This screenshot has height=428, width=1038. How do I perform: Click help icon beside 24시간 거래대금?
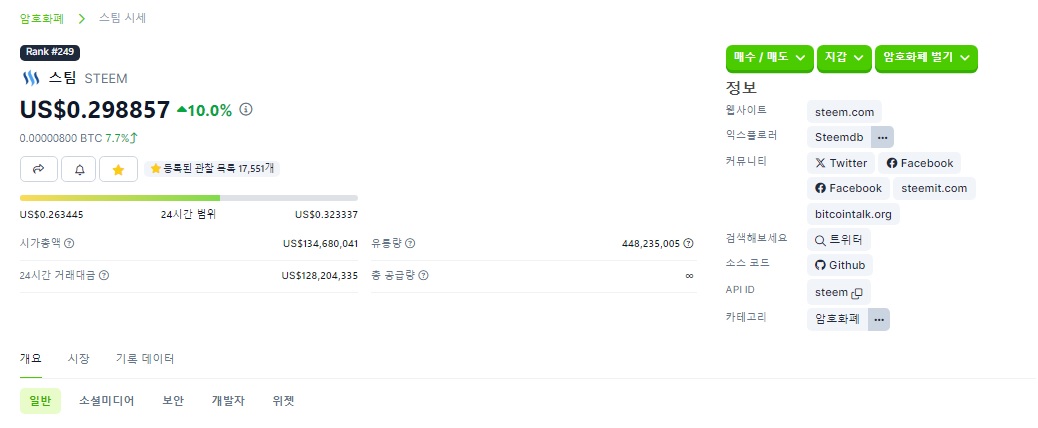point(104,275)
